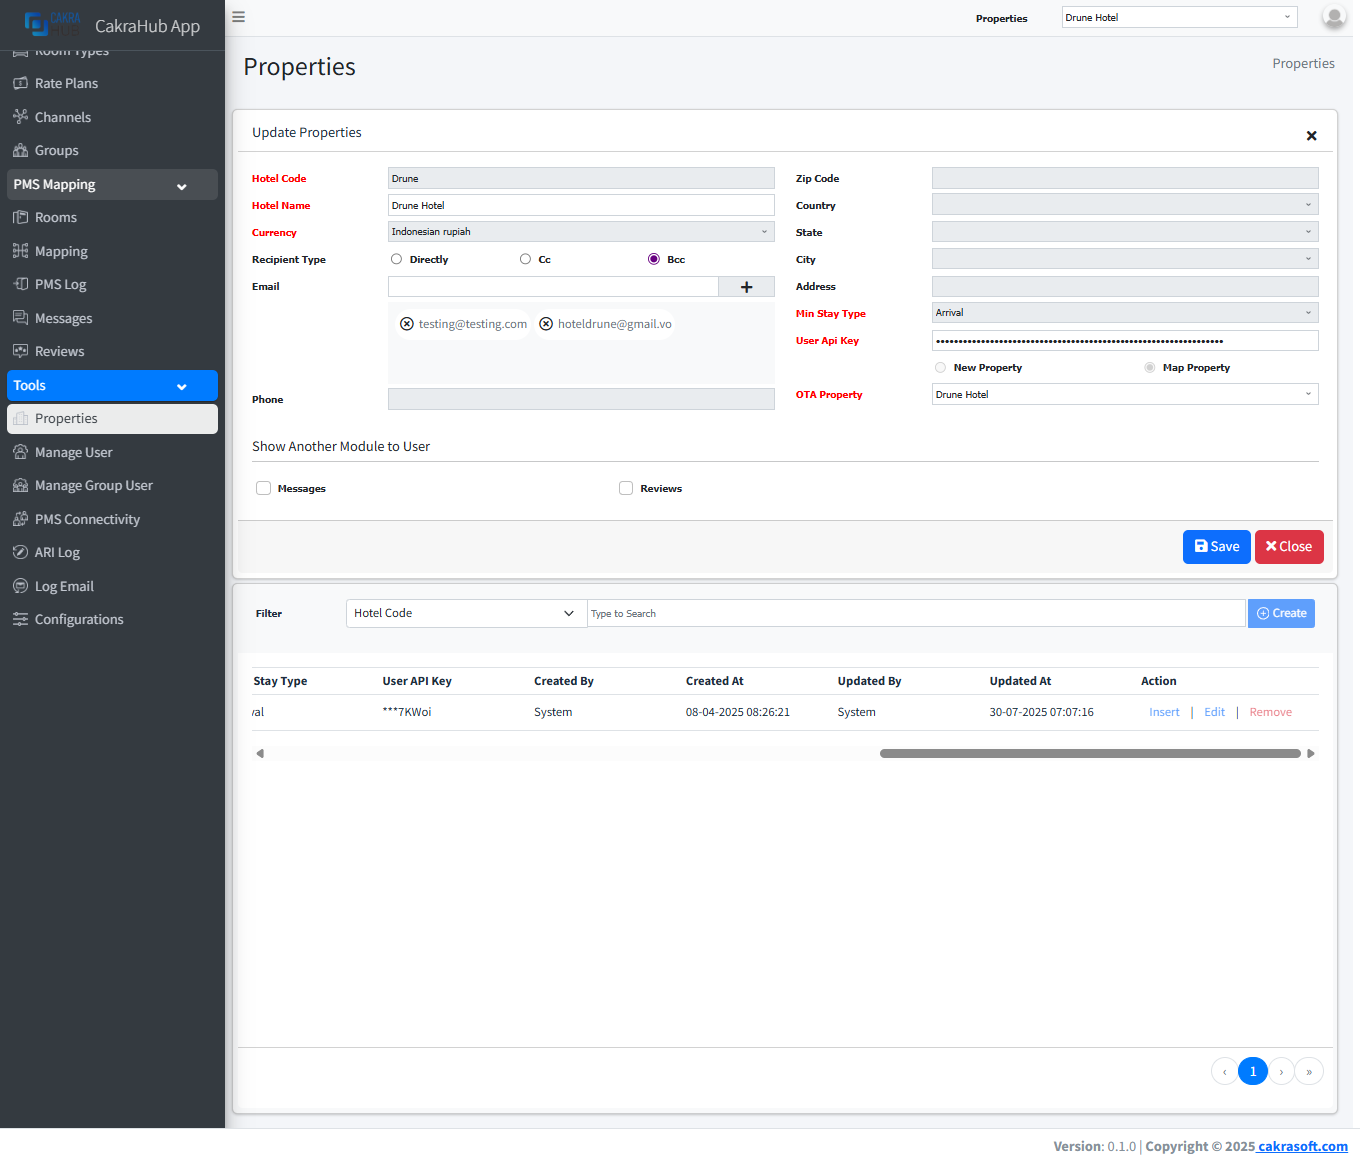
Task: Select the Cc recipient type
Action: tap(525, 259)
